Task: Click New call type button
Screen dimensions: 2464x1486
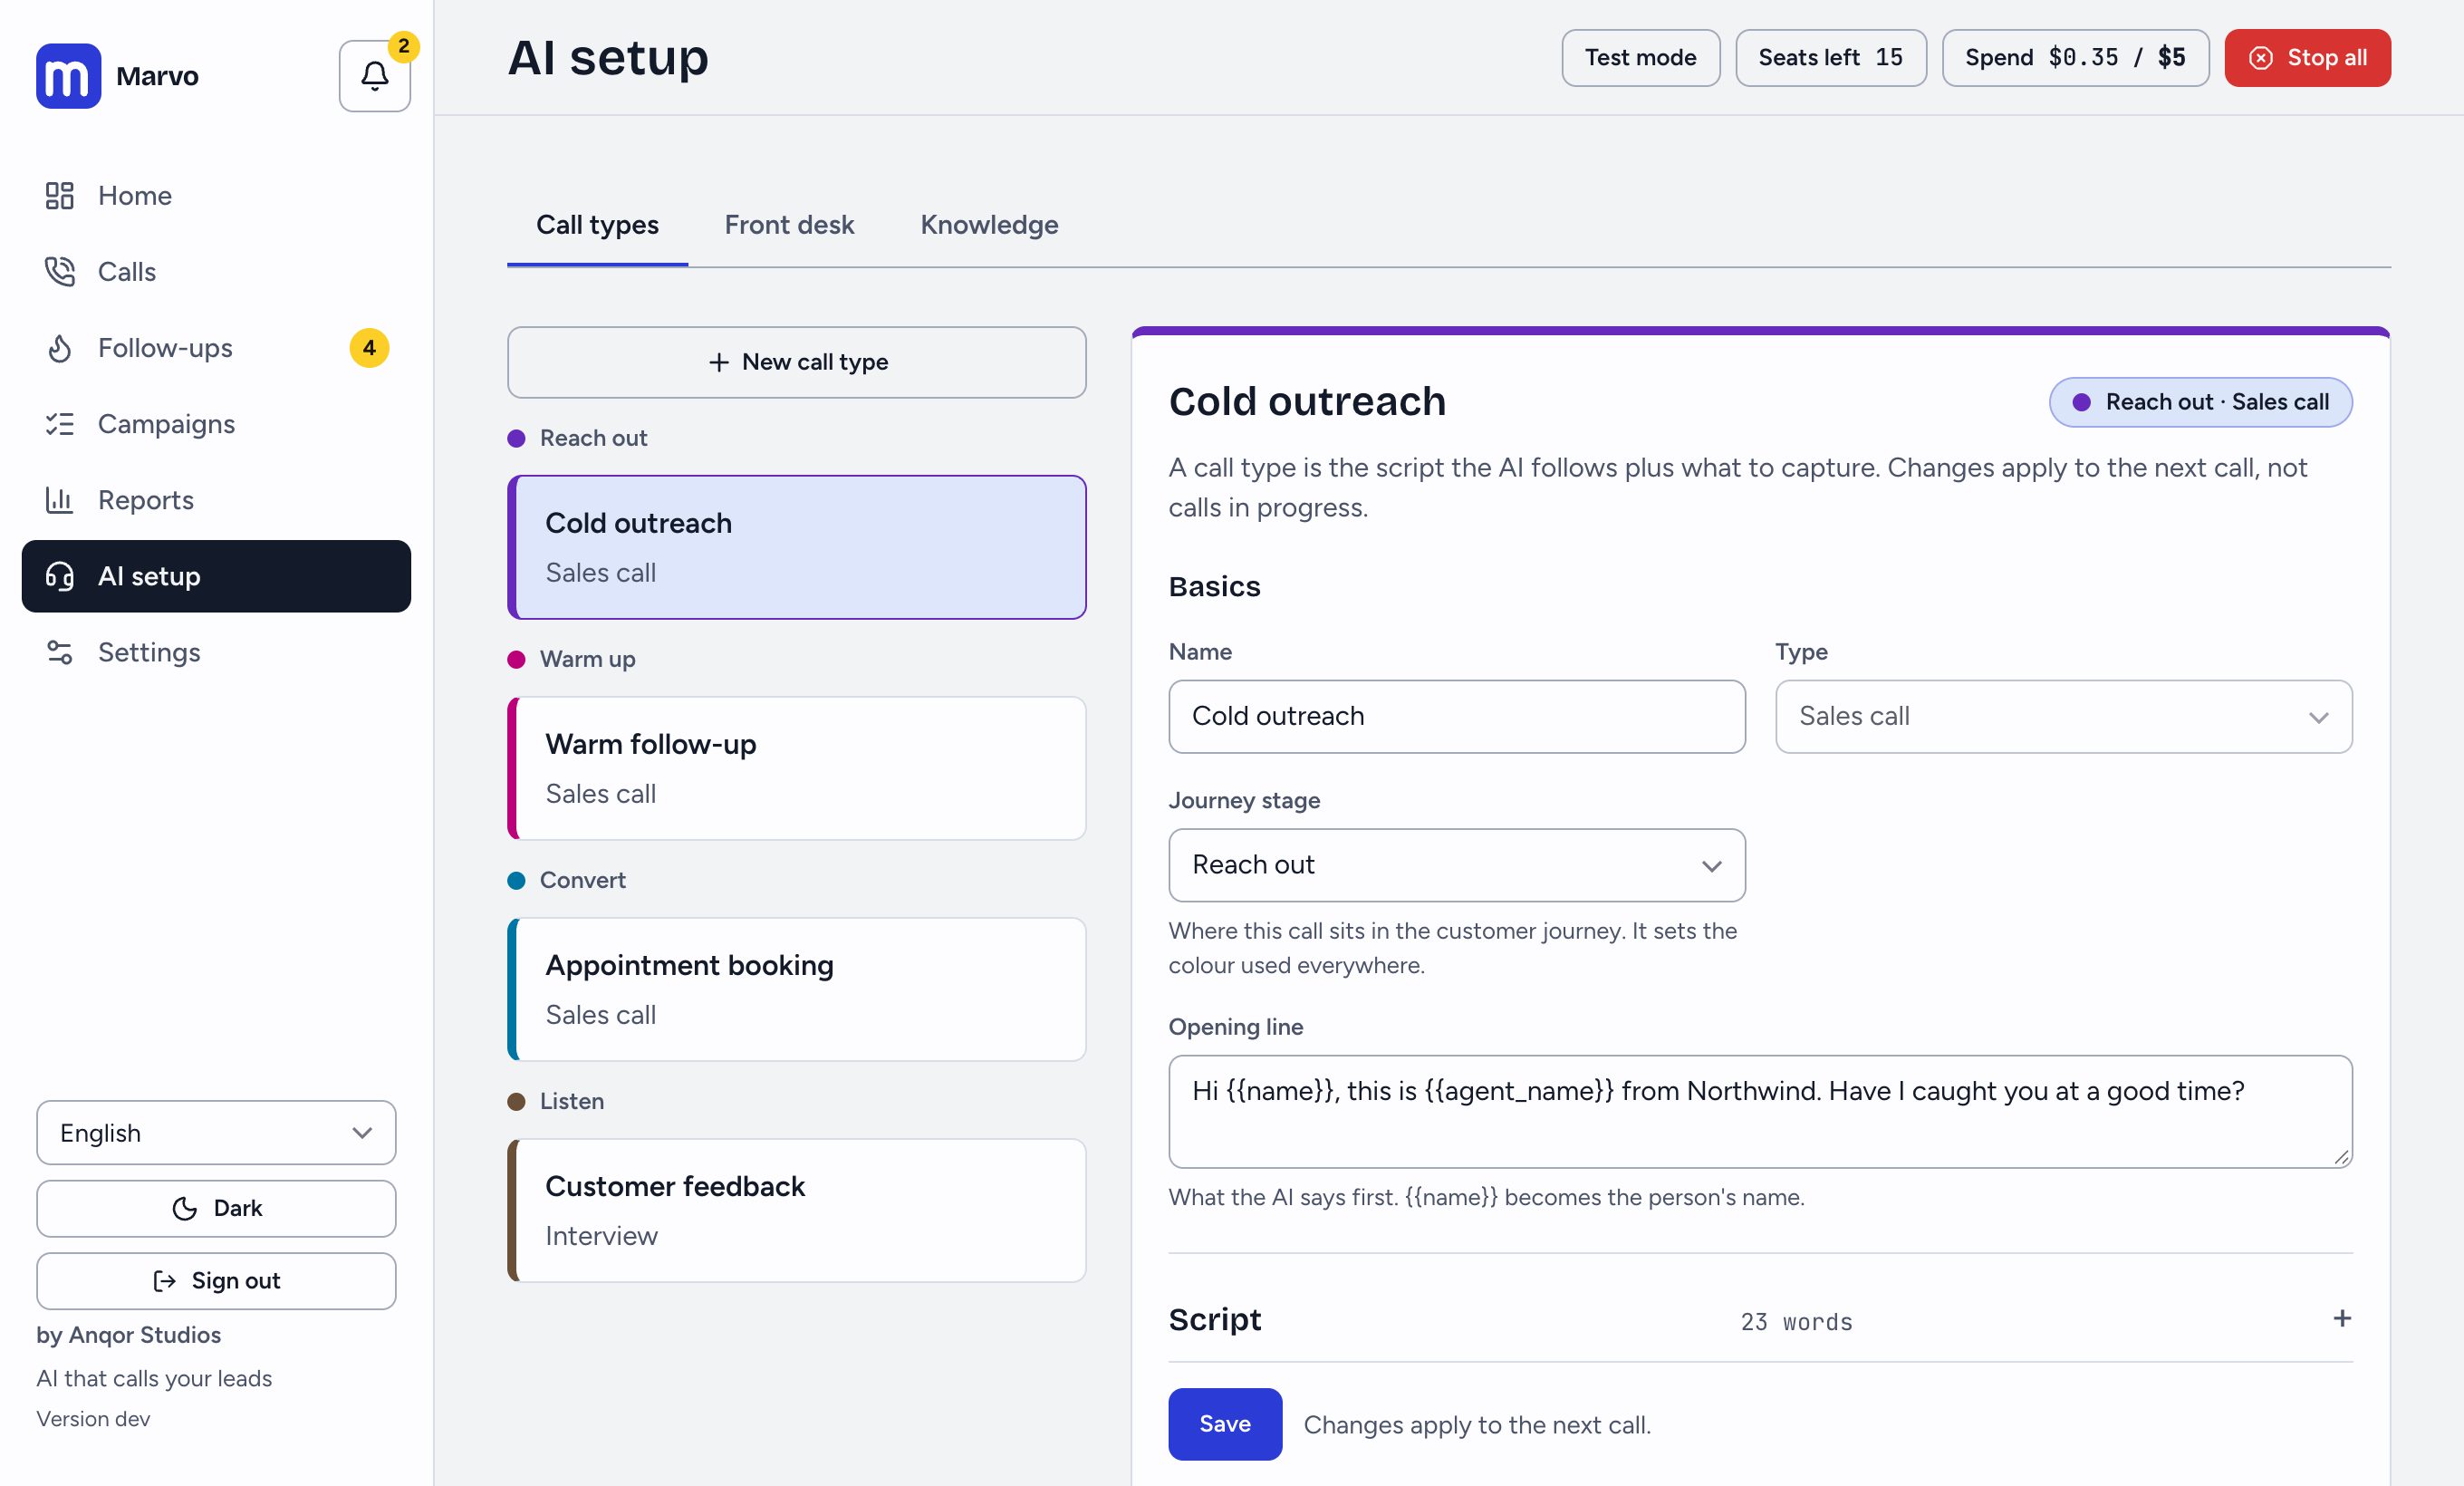Action: coord(796,362)
